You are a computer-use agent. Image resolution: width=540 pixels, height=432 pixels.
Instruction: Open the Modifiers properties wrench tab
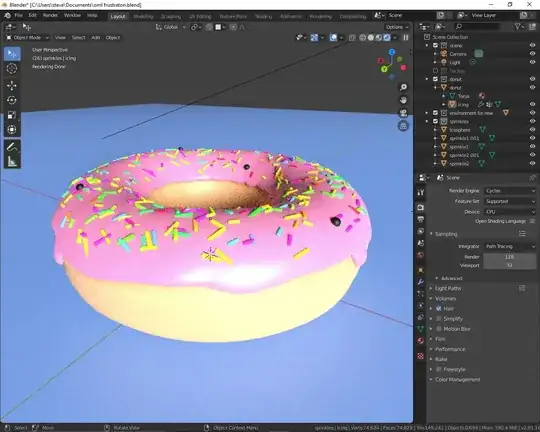(x=420, y=282)
